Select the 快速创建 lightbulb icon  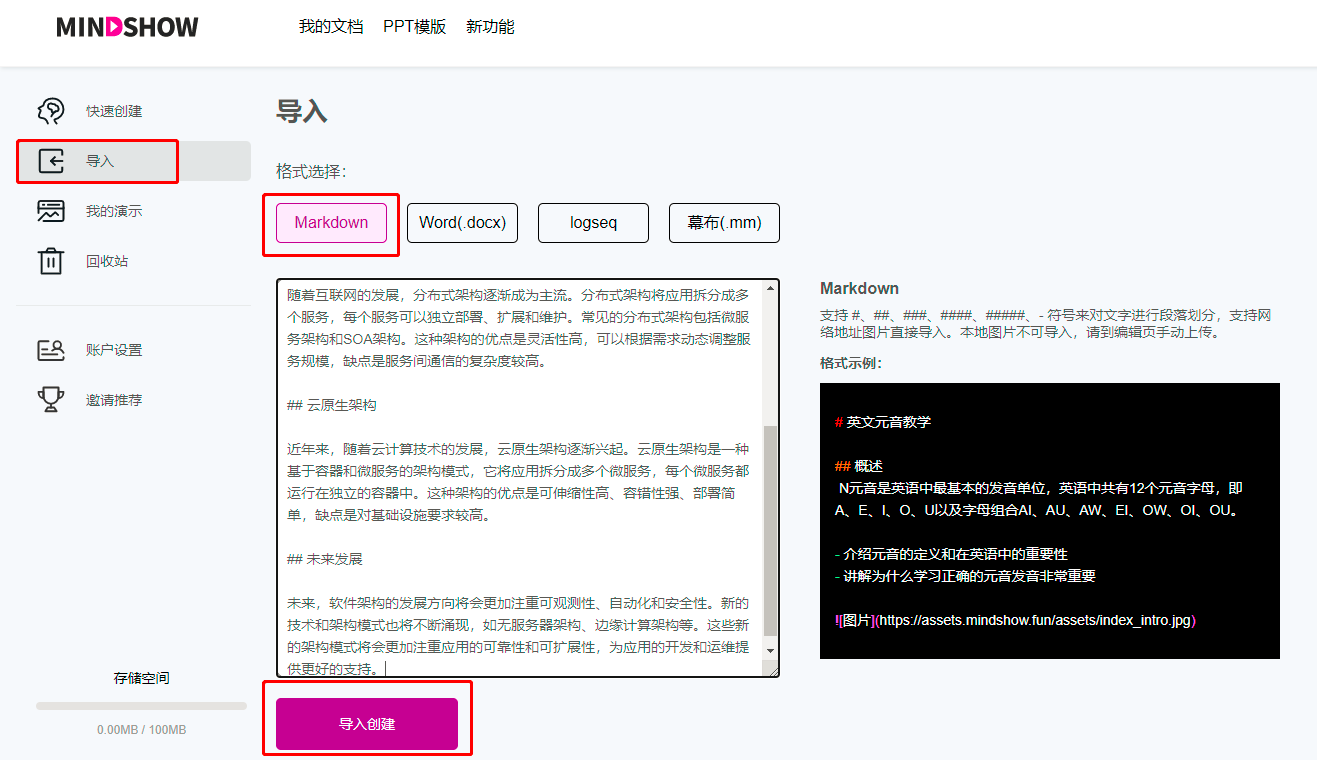51,111
